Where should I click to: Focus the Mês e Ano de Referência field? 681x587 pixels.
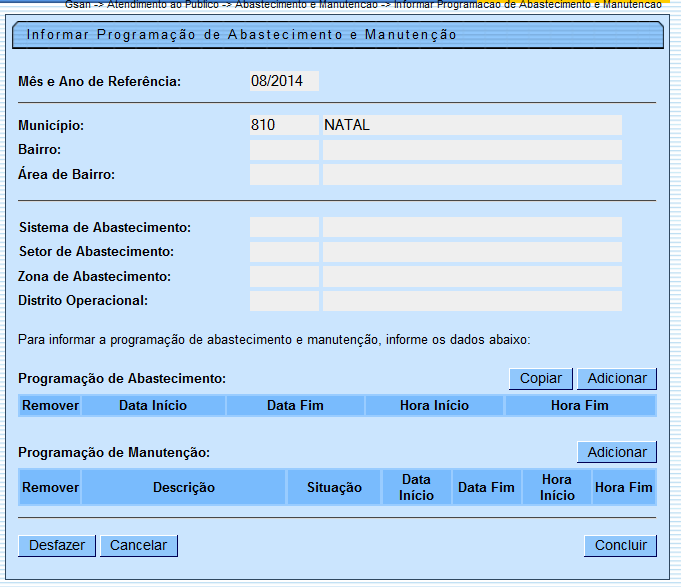pos(284,81)
